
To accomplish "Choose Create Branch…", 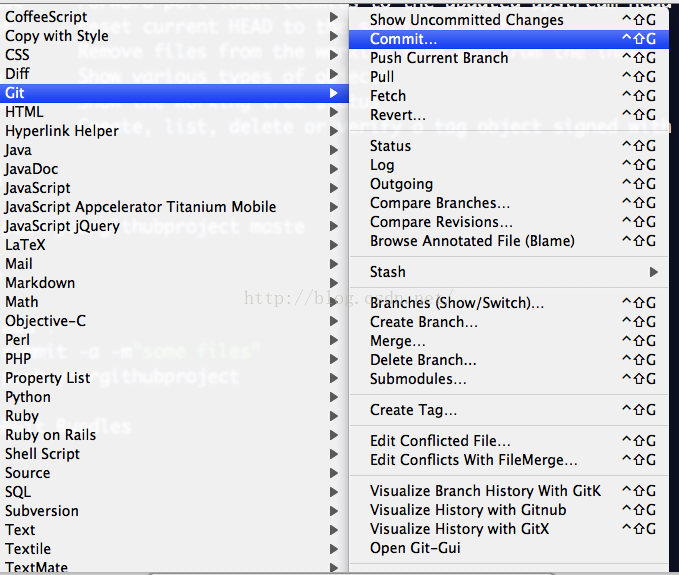I will pos(509,322).
